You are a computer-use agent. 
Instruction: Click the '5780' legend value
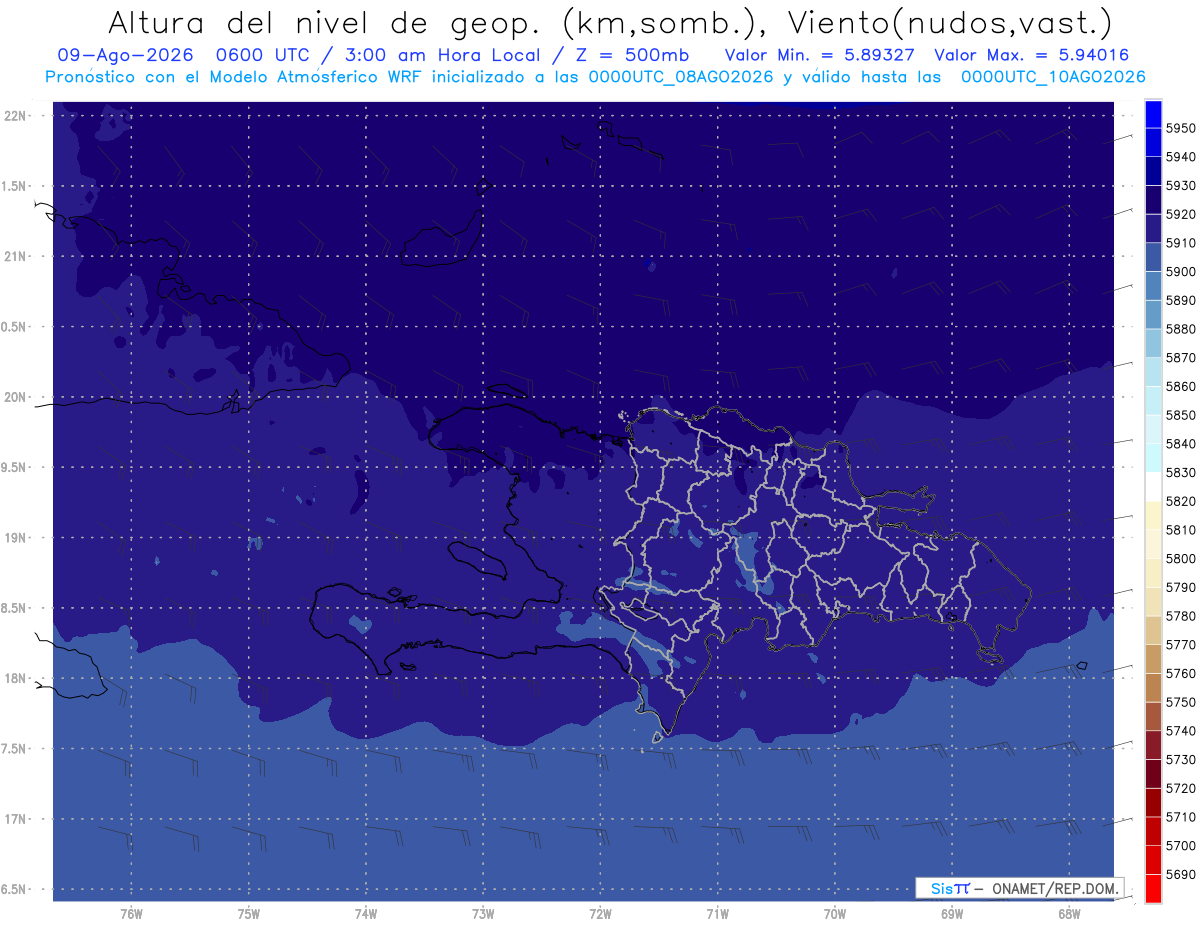[1181, 615]
